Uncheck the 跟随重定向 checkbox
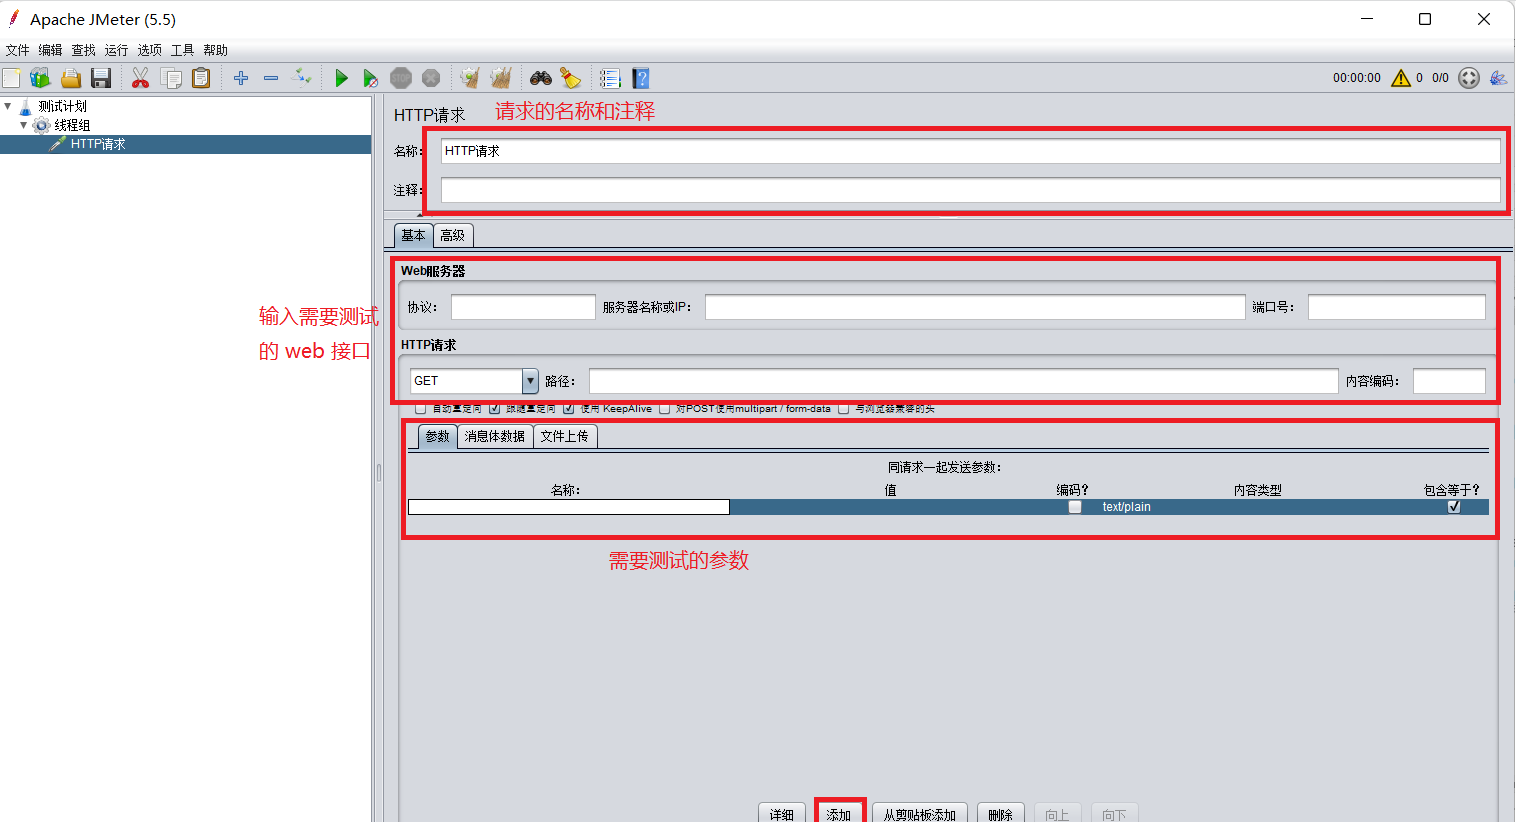Viewport: 1516px width, 822px height. pyautogui.click(x=495, y=409)
